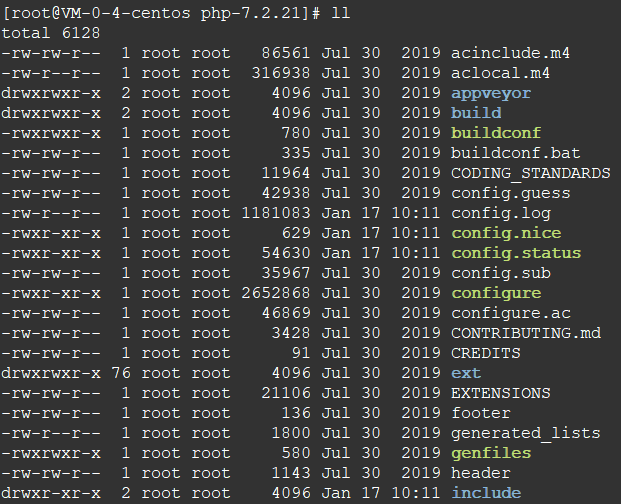Select the 'total 6128' line

(x=51, y=33)
